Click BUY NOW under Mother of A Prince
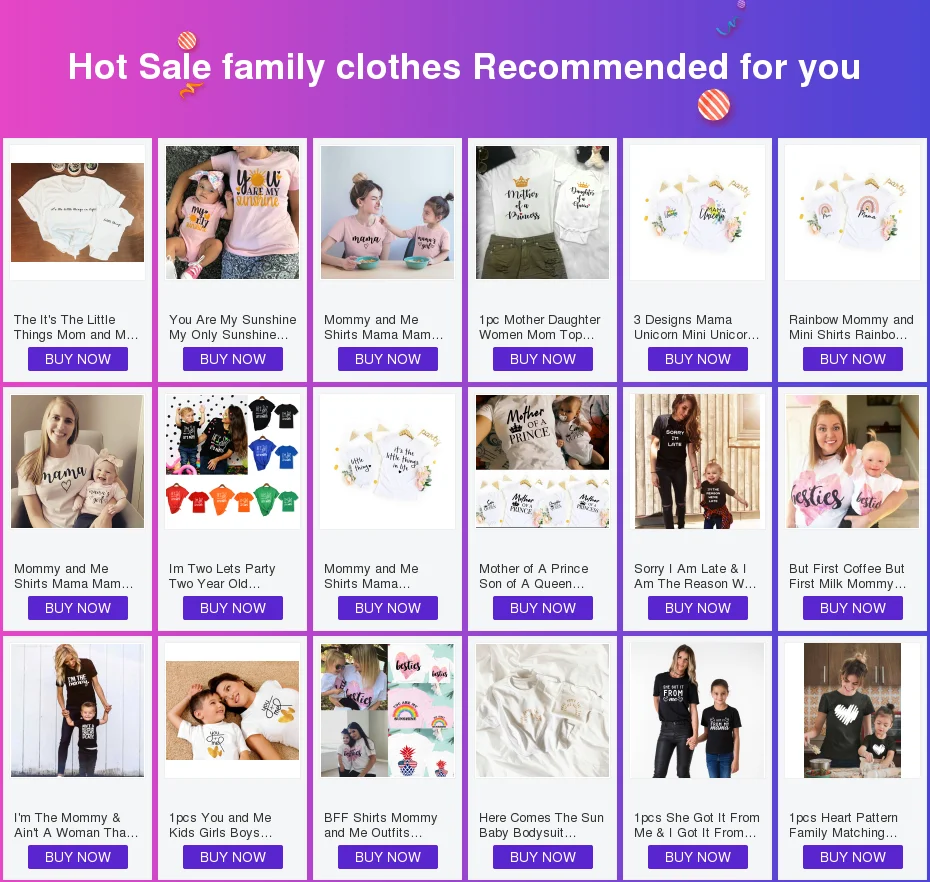Image resolution: width=930 pixels, height=882 pixels. tap(543, 609)
